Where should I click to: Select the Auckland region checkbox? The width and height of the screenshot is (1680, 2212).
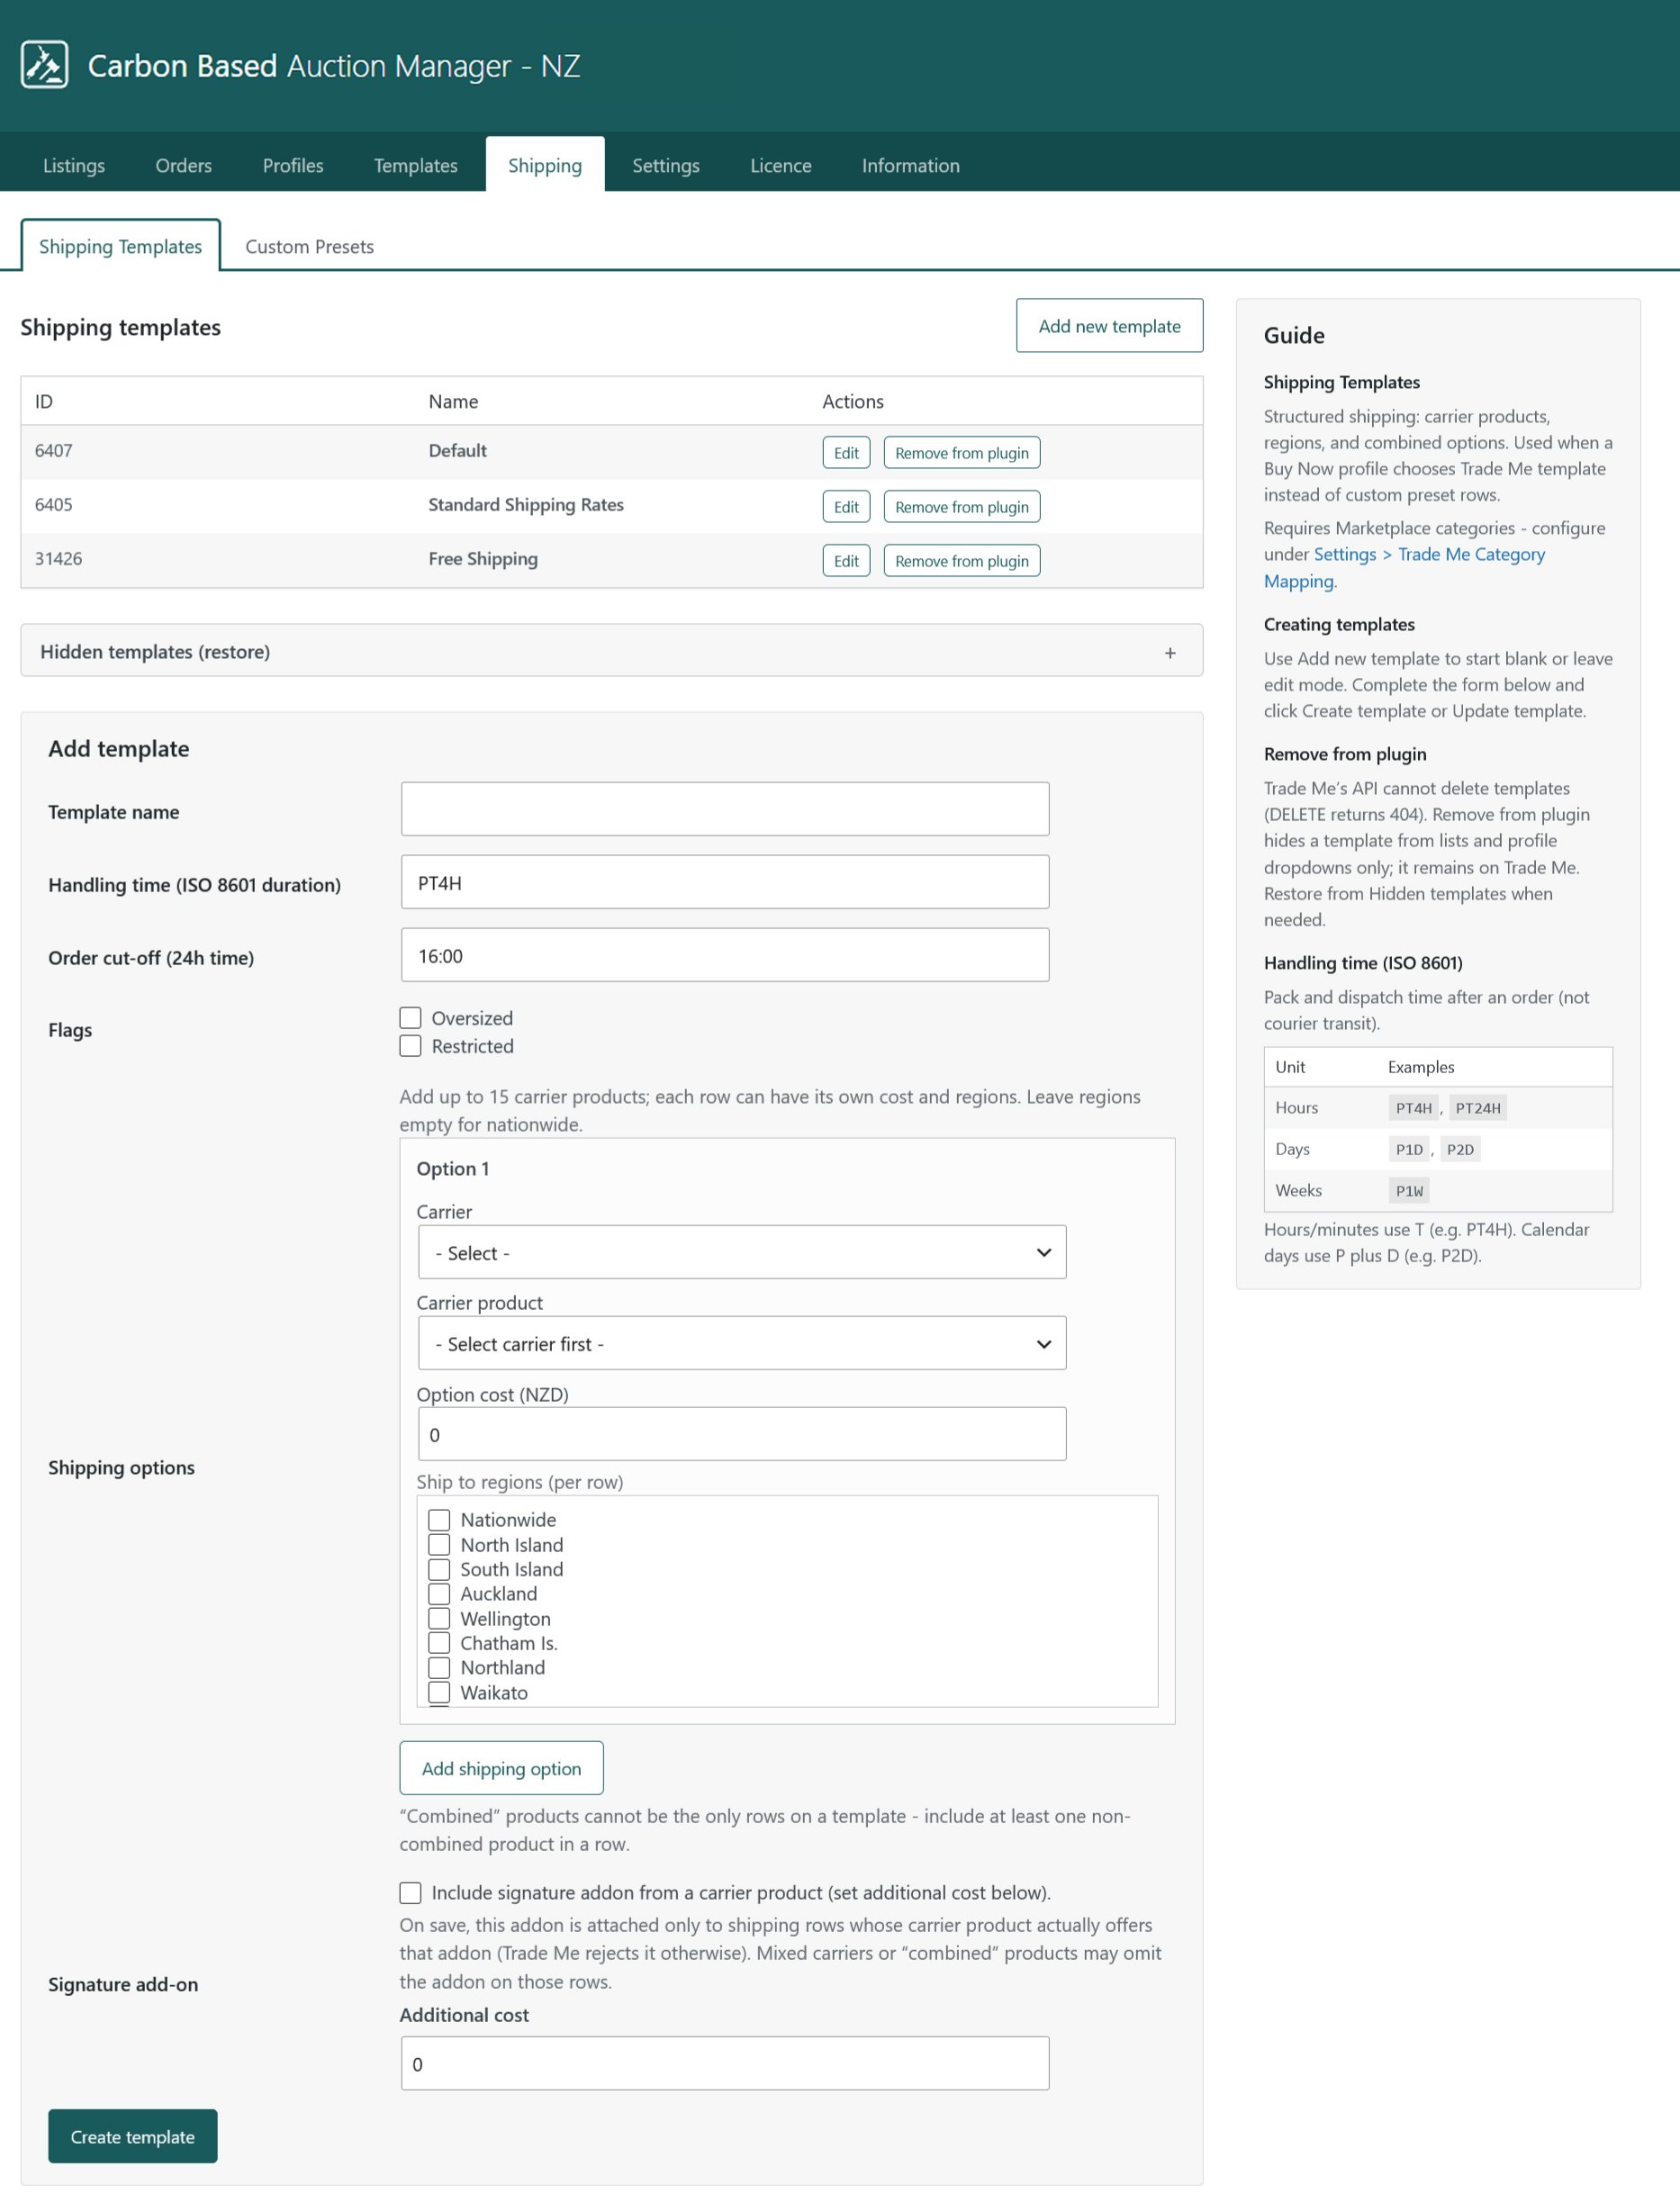tap(439, 1594)
